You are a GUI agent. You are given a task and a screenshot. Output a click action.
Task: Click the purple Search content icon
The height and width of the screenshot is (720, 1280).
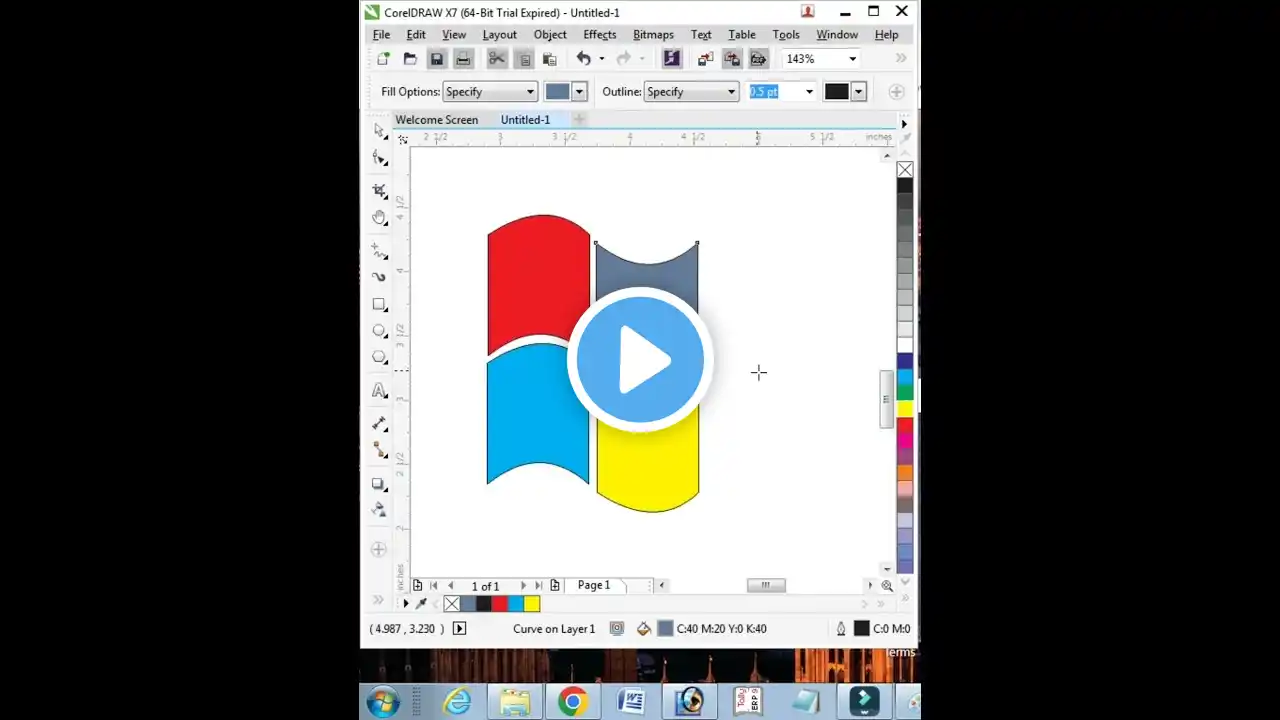[671, 59]
